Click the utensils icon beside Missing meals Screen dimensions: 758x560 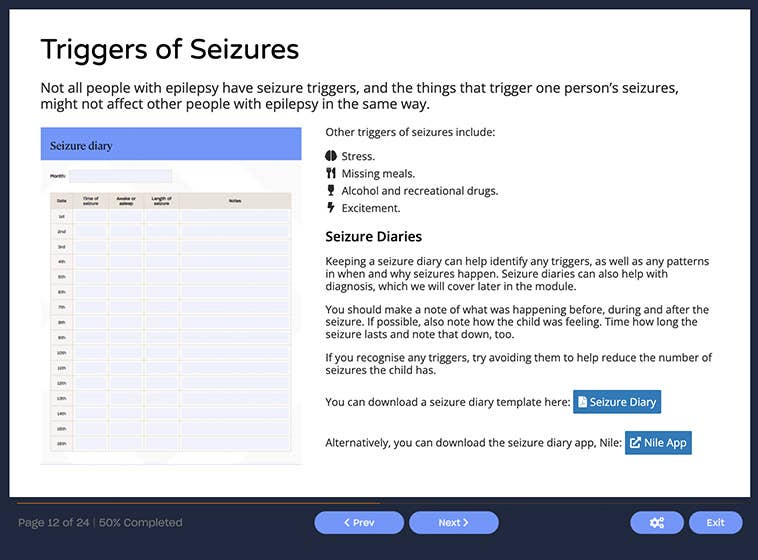[331, 173]
